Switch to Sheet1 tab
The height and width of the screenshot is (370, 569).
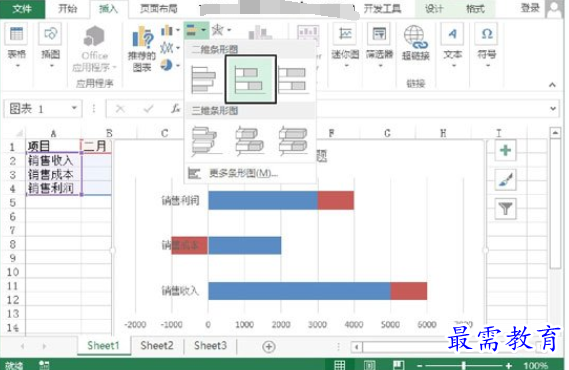click(x=103, y=345)
